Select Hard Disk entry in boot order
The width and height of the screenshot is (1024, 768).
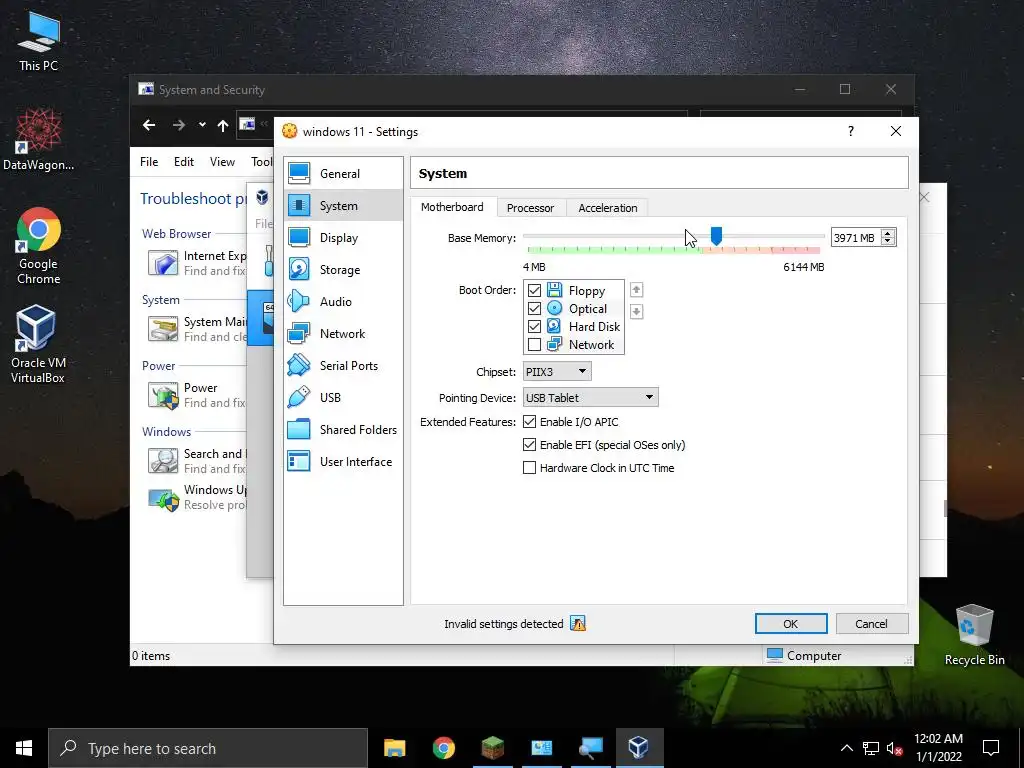click(x=594, y=327)
